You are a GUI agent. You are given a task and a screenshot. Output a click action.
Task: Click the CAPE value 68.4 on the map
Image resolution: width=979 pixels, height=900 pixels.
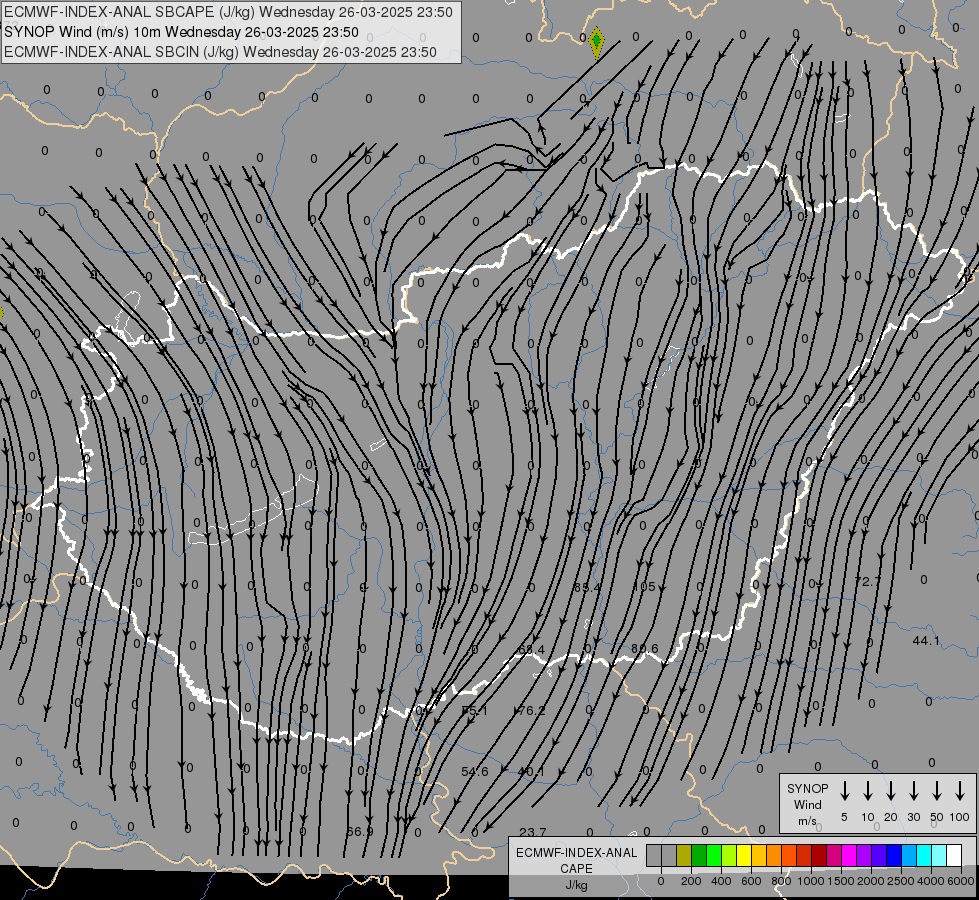(x=531, y=650)
